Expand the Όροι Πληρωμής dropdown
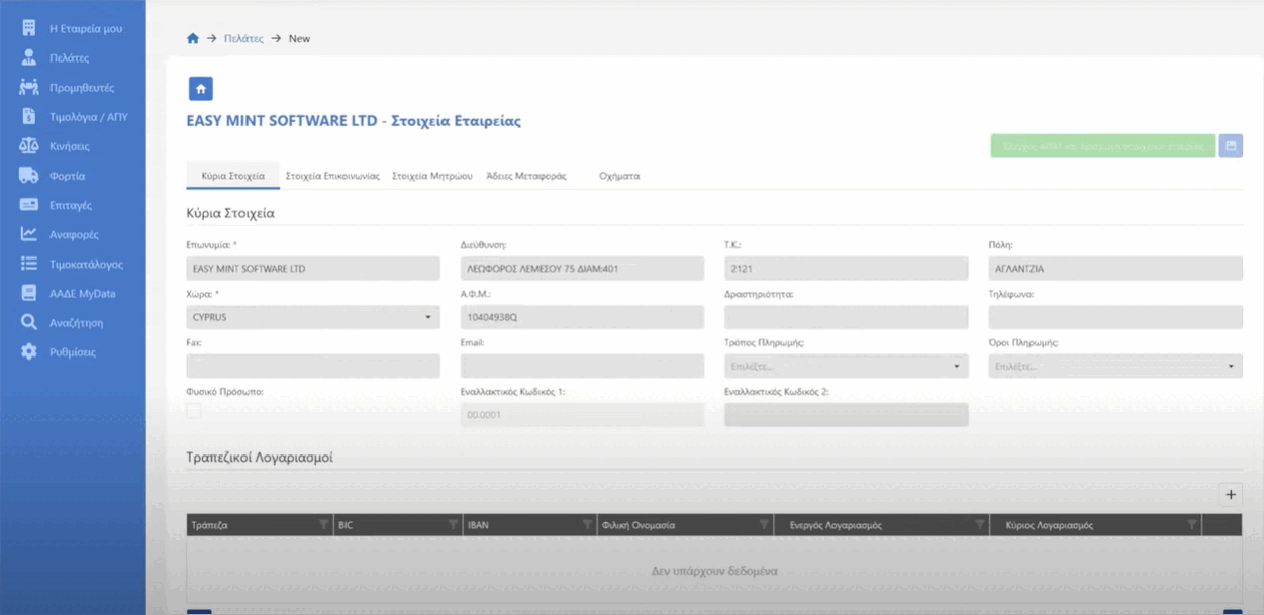 [x=1115, y=367]
